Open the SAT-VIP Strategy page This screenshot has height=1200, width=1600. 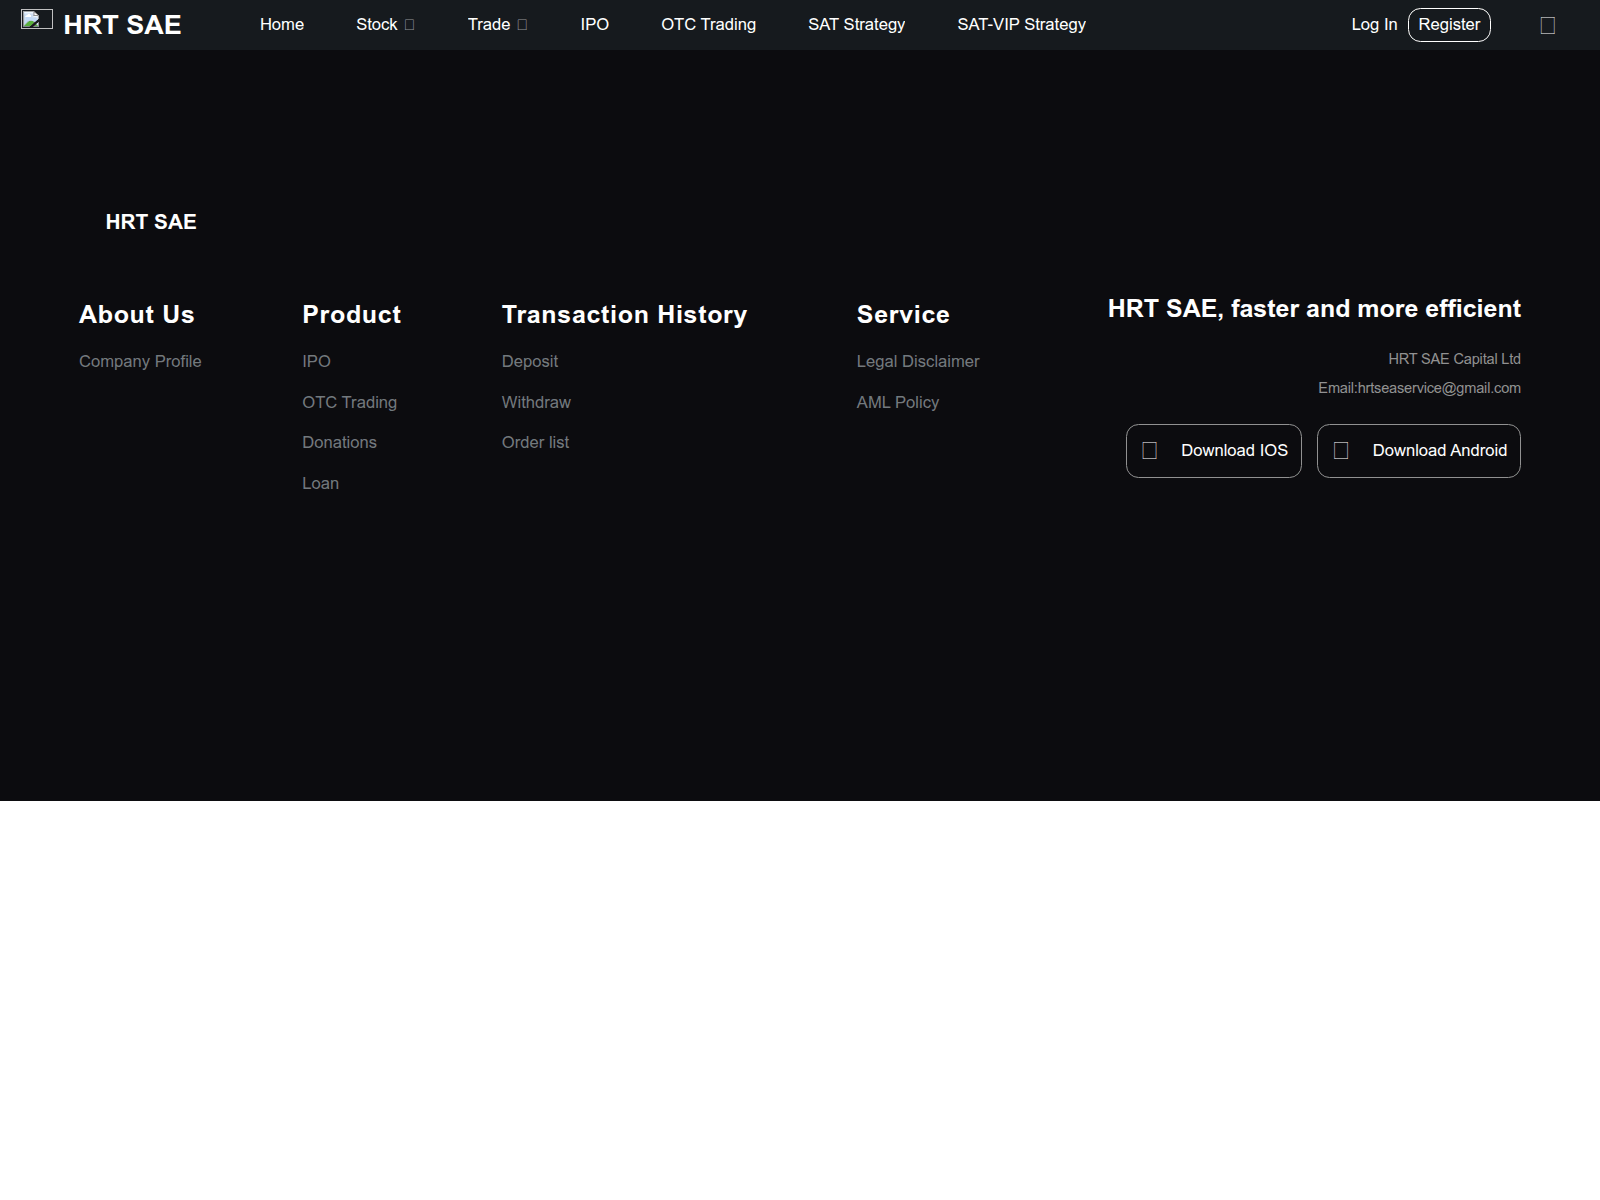point(1021,24)
